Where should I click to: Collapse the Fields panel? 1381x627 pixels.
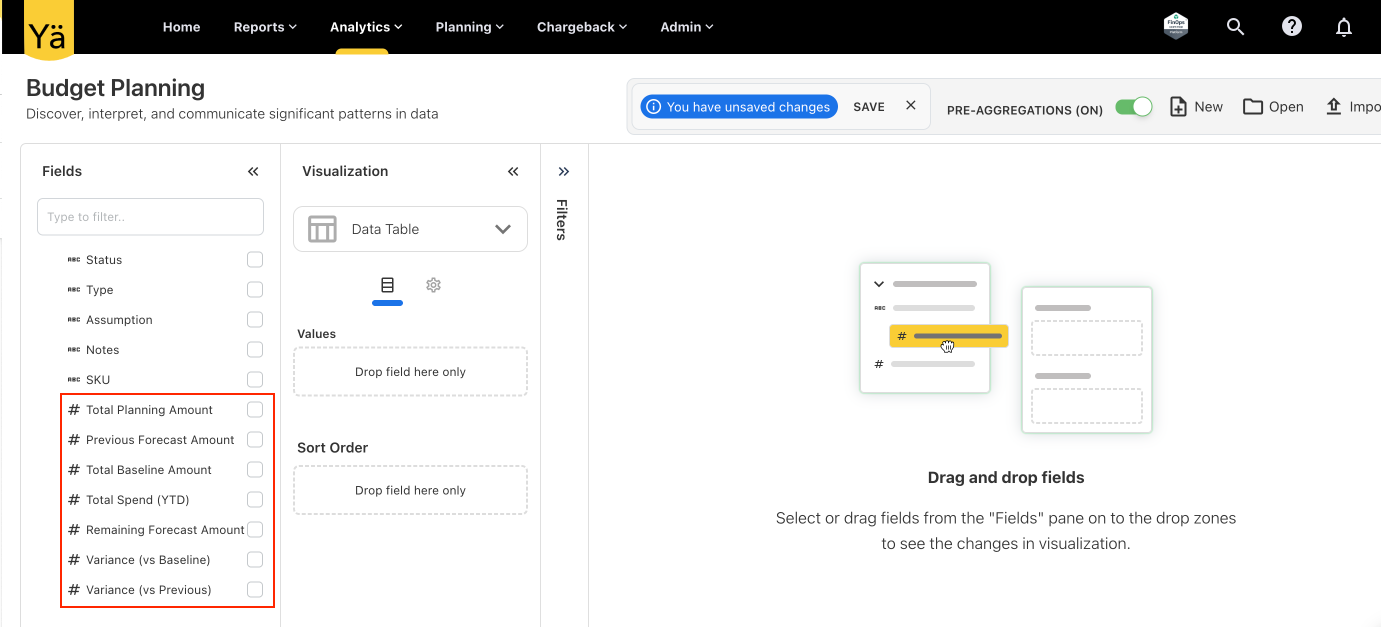tap(253, 172)
